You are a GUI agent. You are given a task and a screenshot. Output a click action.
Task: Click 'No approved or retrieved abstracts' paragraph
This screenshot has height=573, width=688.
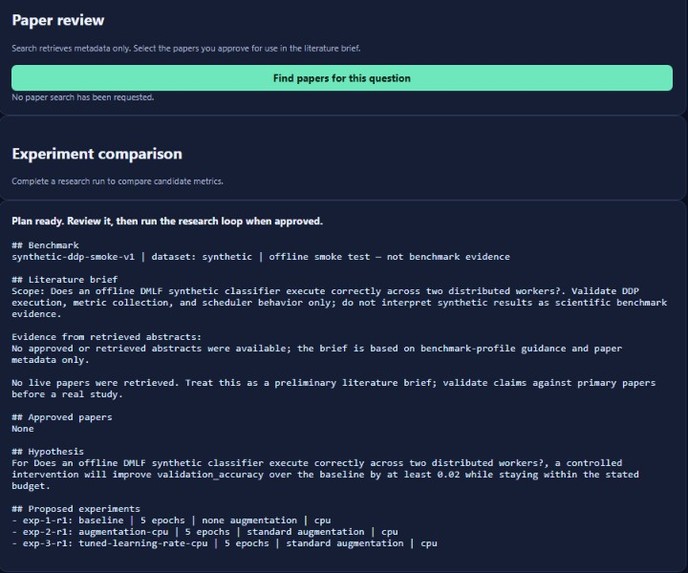click(x=317, y=354)
